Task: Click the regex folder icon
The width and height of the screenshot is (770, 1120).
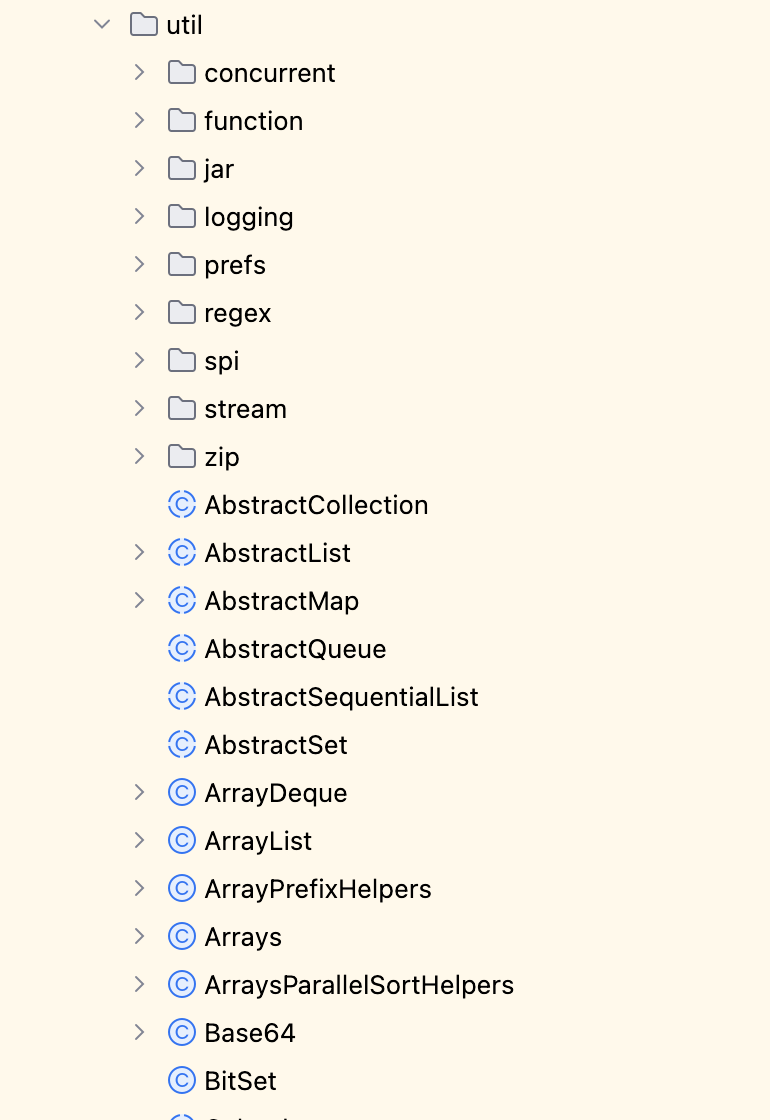Action: (181, 313)
